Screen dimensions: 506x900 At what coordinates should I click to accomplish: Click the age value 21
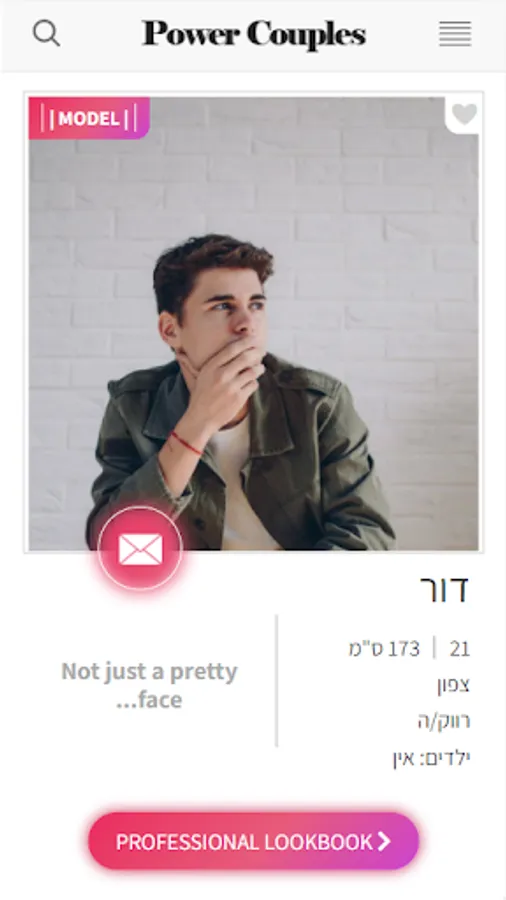coord(460,649)
